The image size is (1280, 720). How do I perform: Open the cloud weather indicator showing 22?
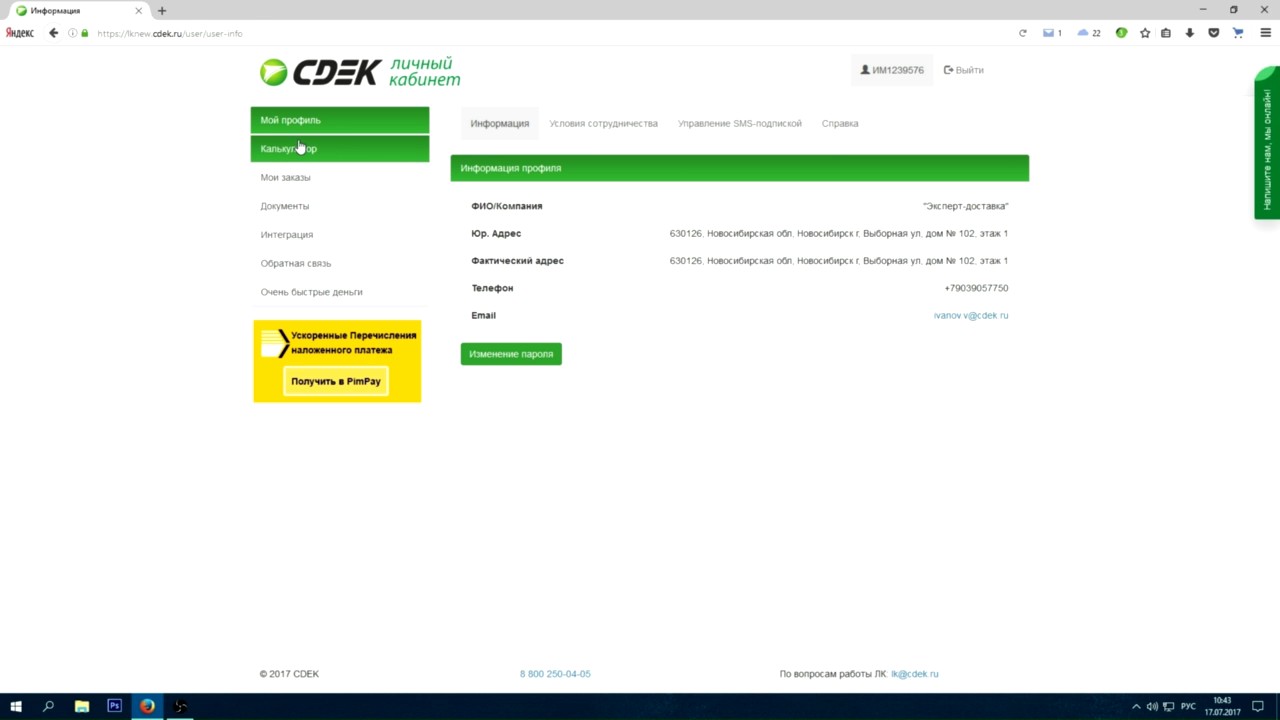[1089, 33]
